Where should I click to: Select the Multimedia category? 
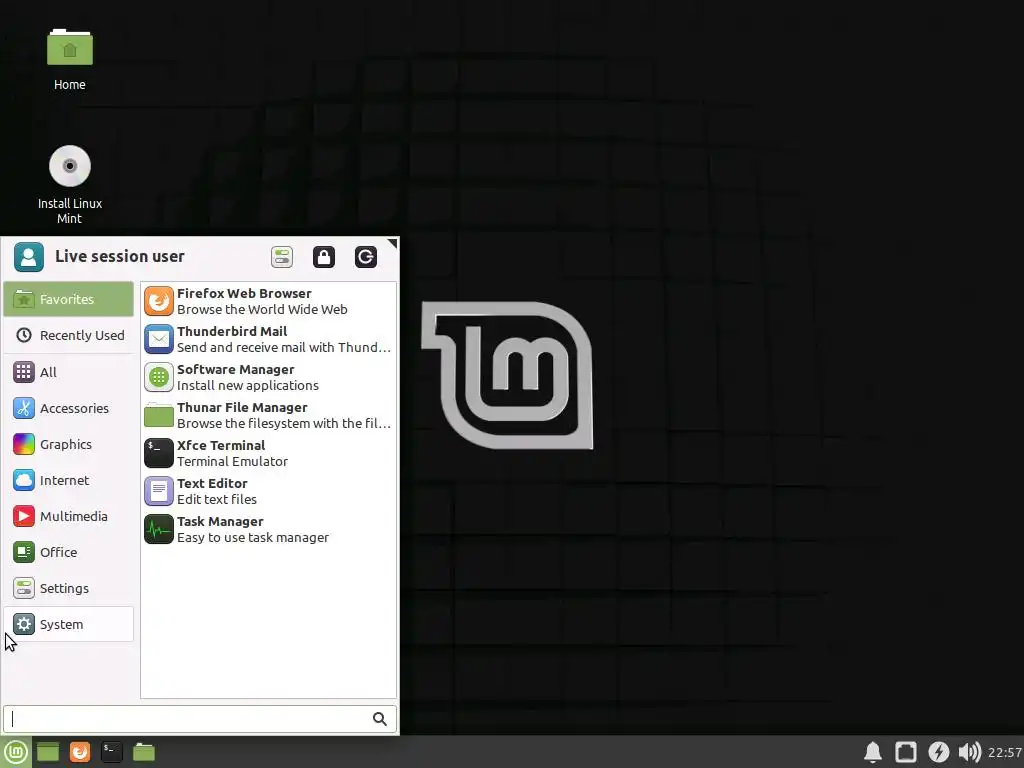69,516
